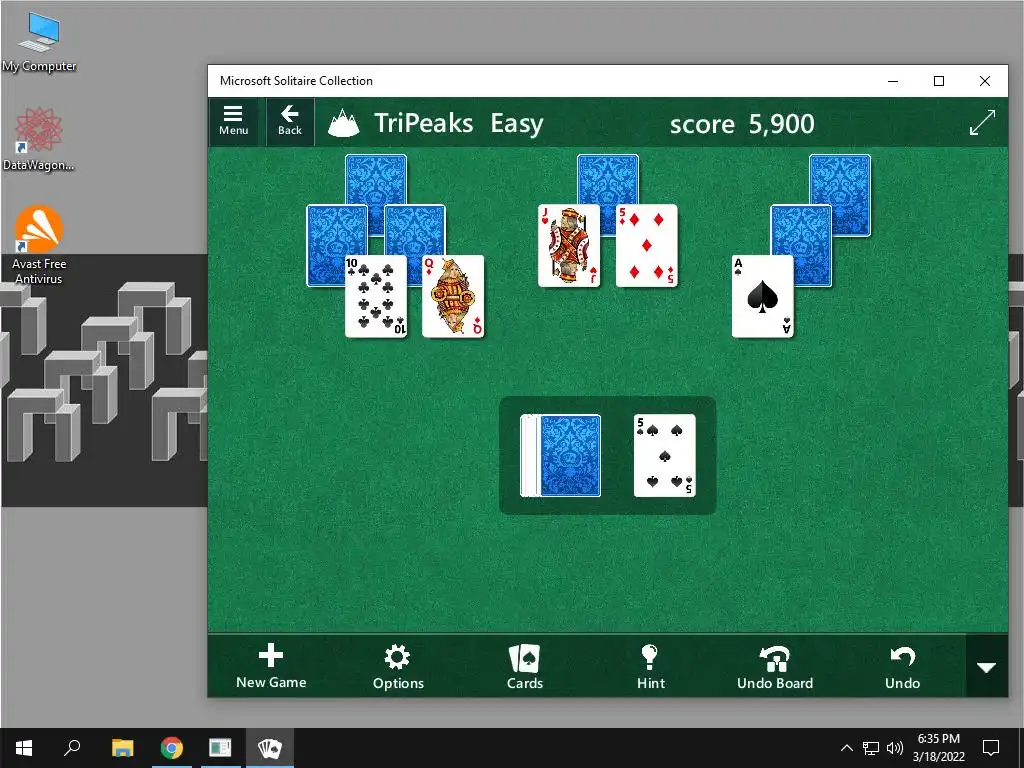Click the TriPeaks Easy title text
This screenshot has width=1024, height=768.
pos(458,123)
